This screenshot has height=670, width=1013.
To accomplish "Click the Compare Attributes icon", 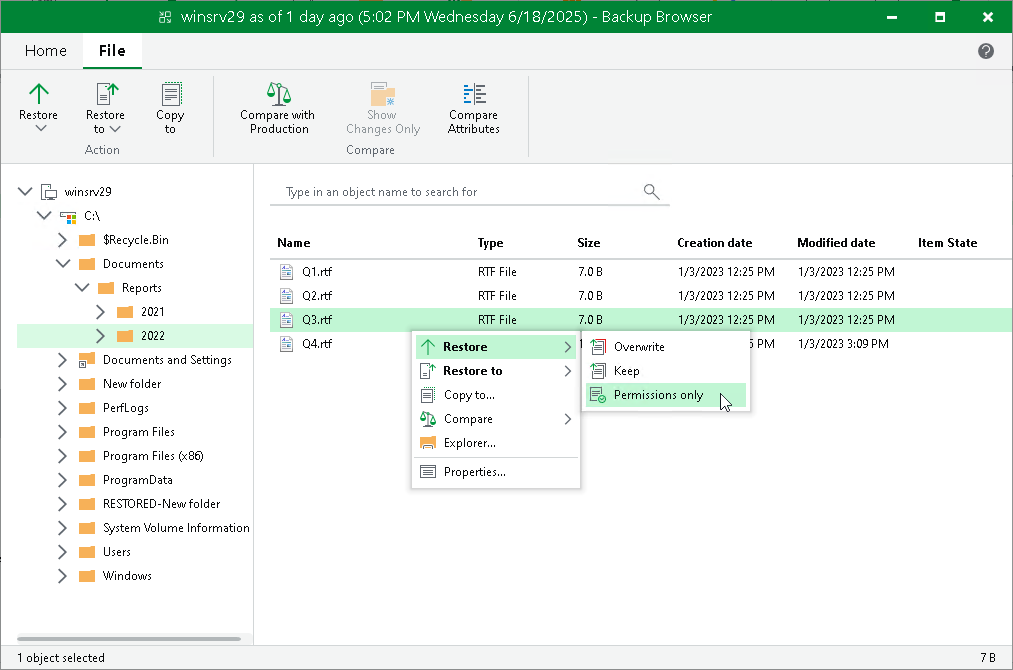I will click(x=474, y=94).
